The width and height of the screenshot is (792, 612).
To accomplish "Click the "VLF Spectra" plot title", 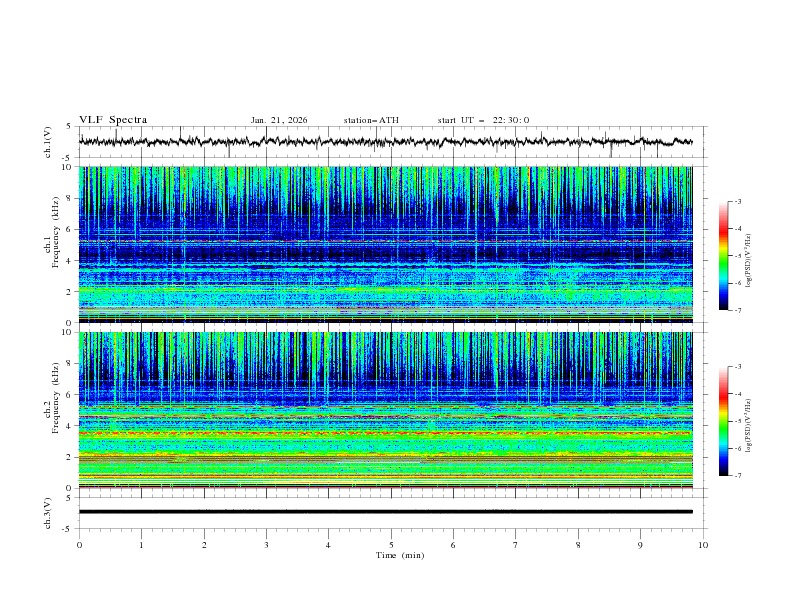I will pyautogui.click(x=113, y=120).
